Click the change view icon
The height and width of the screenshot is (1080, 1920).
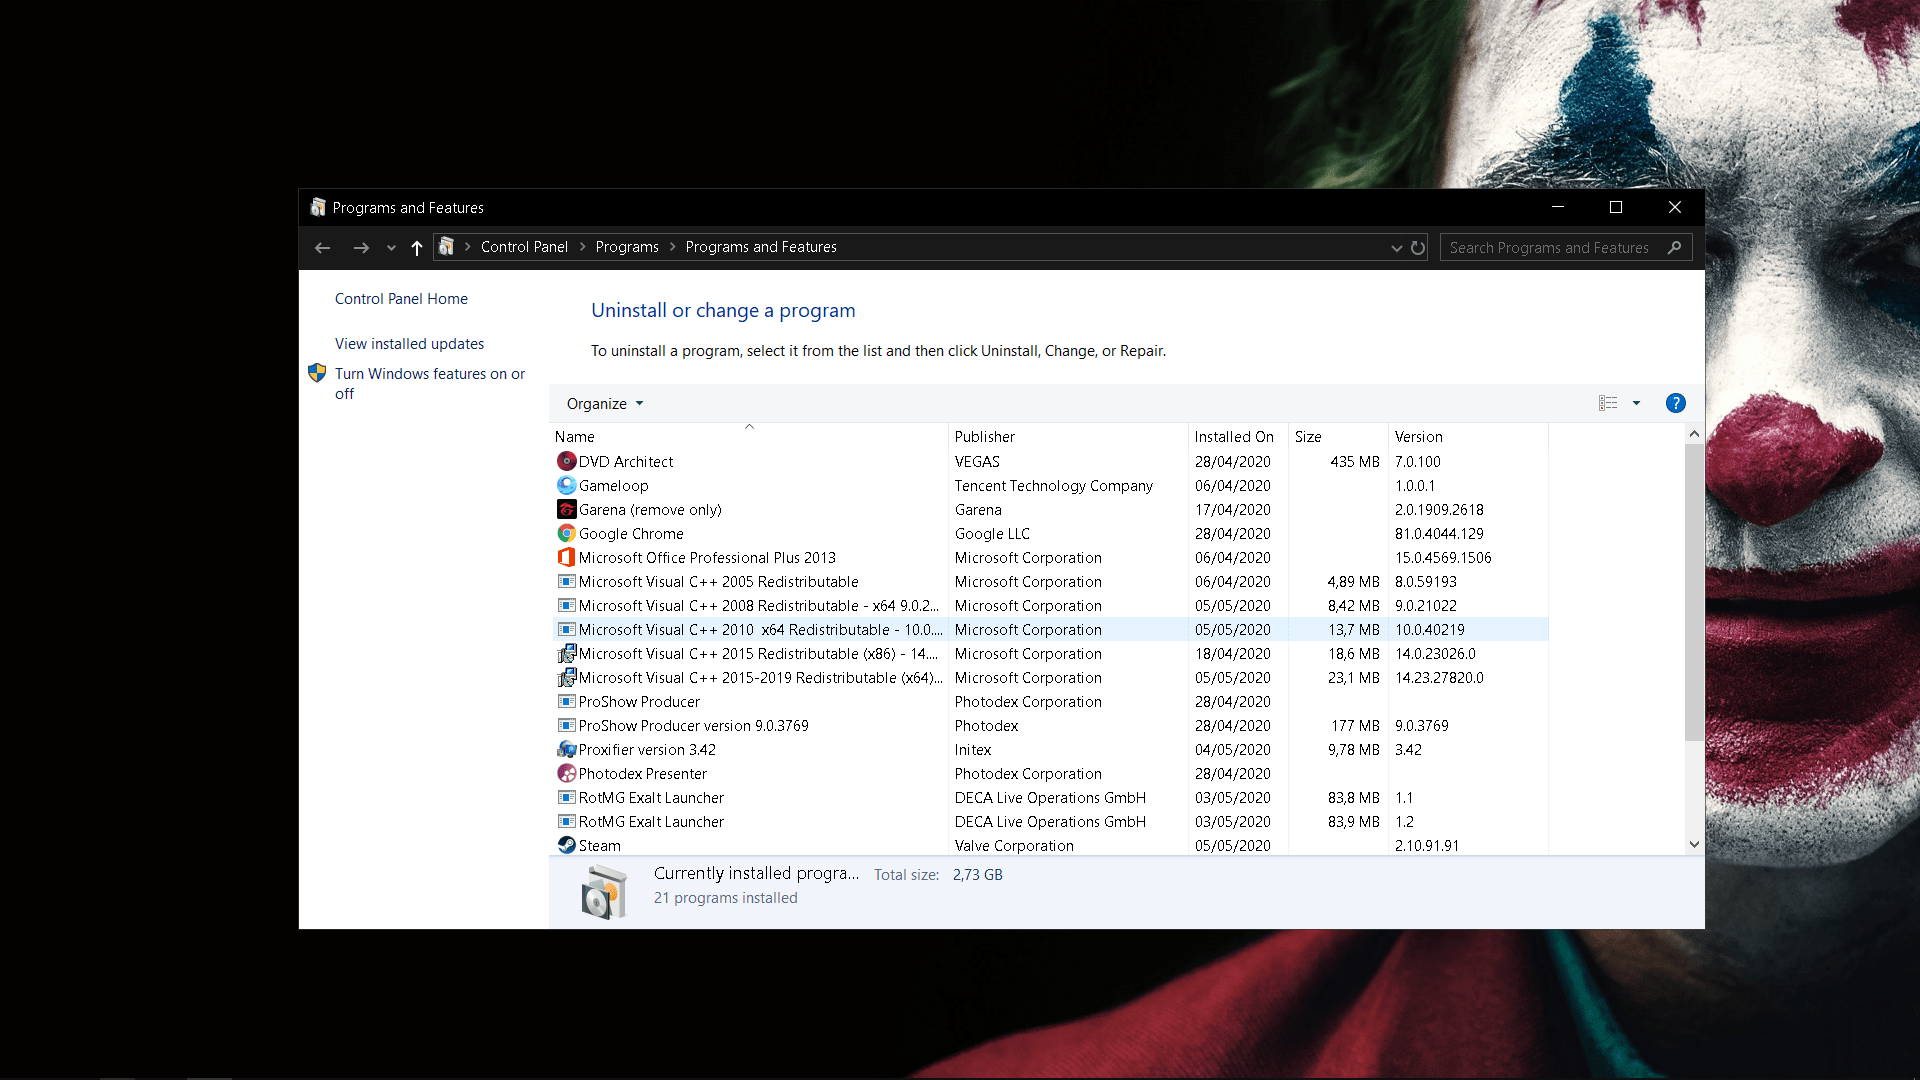point(1608,403)
